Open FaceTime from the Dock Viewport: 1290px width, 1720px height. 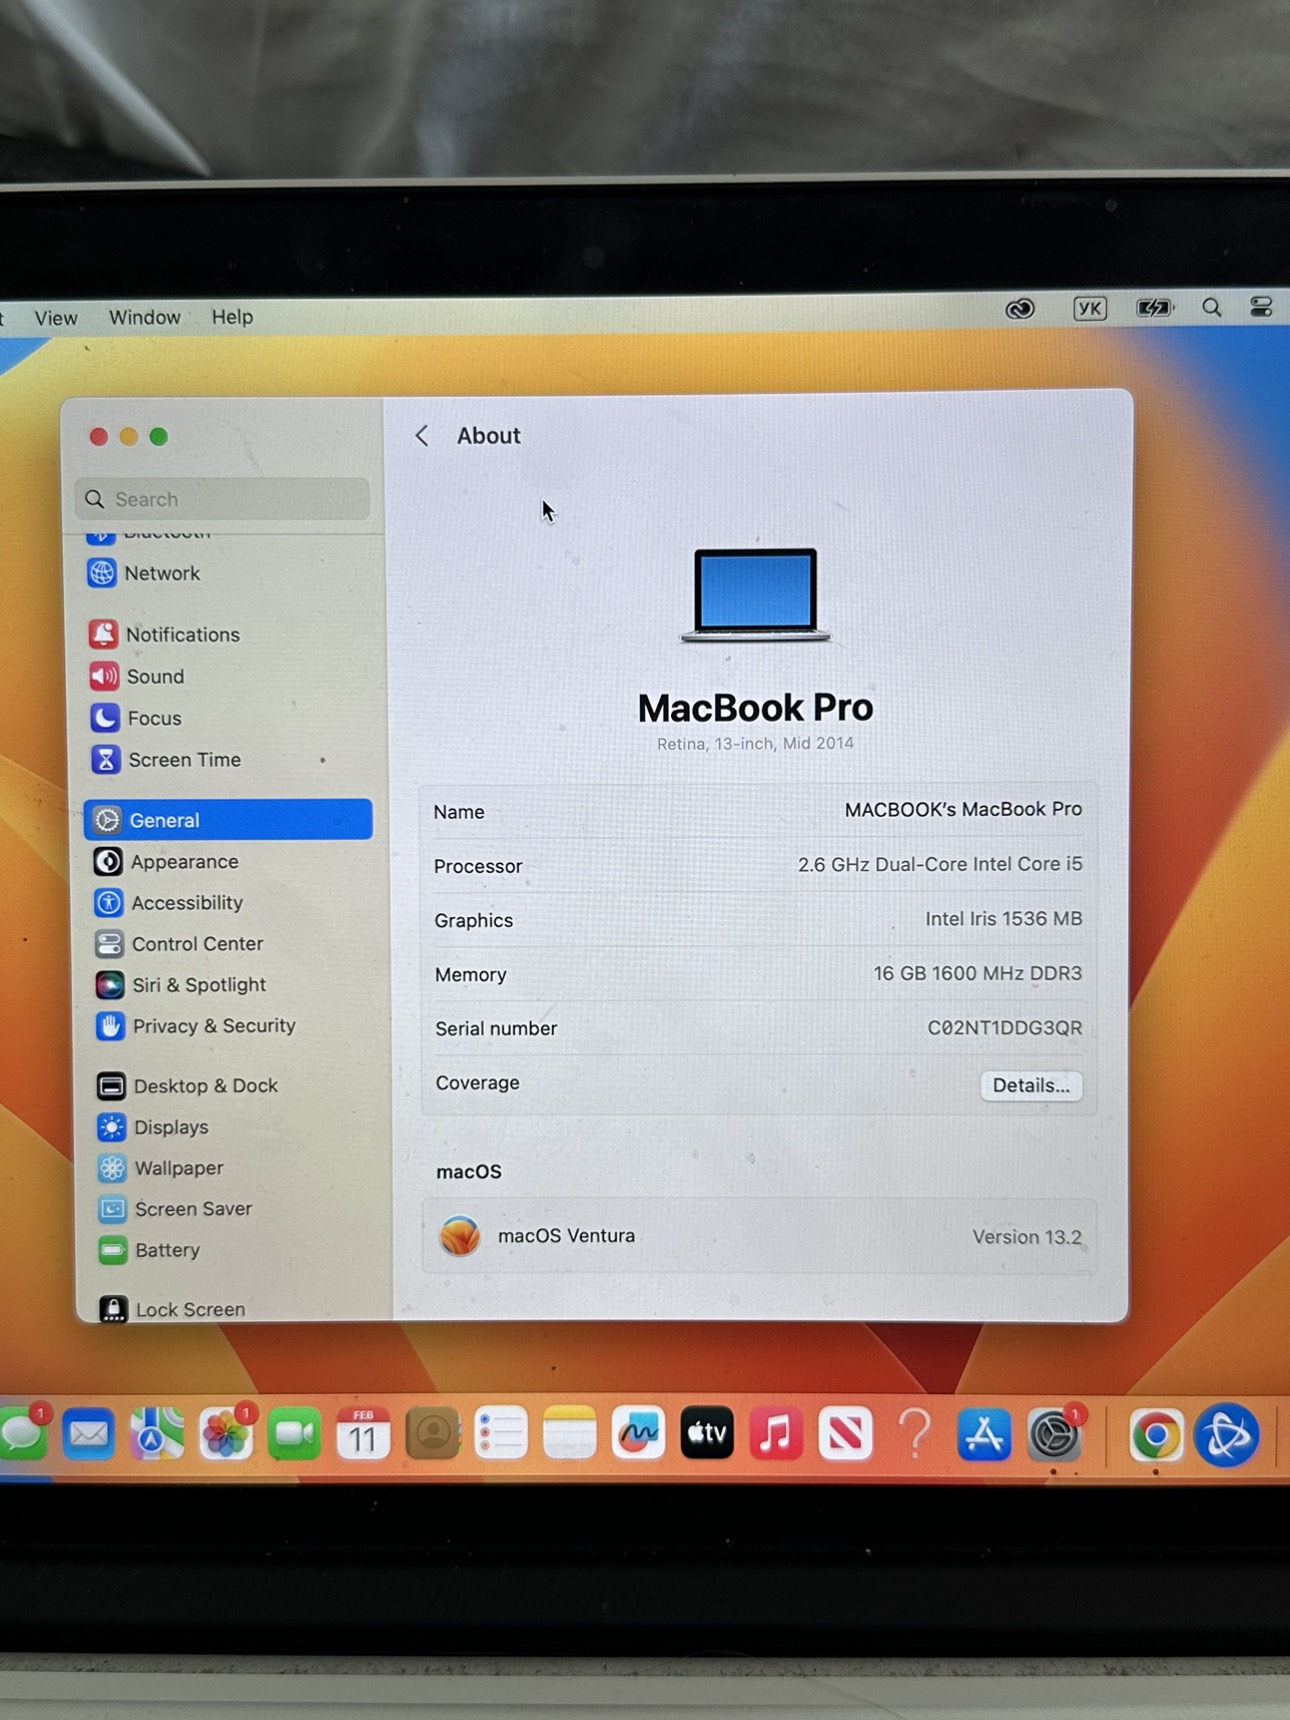click(294, 1435)
